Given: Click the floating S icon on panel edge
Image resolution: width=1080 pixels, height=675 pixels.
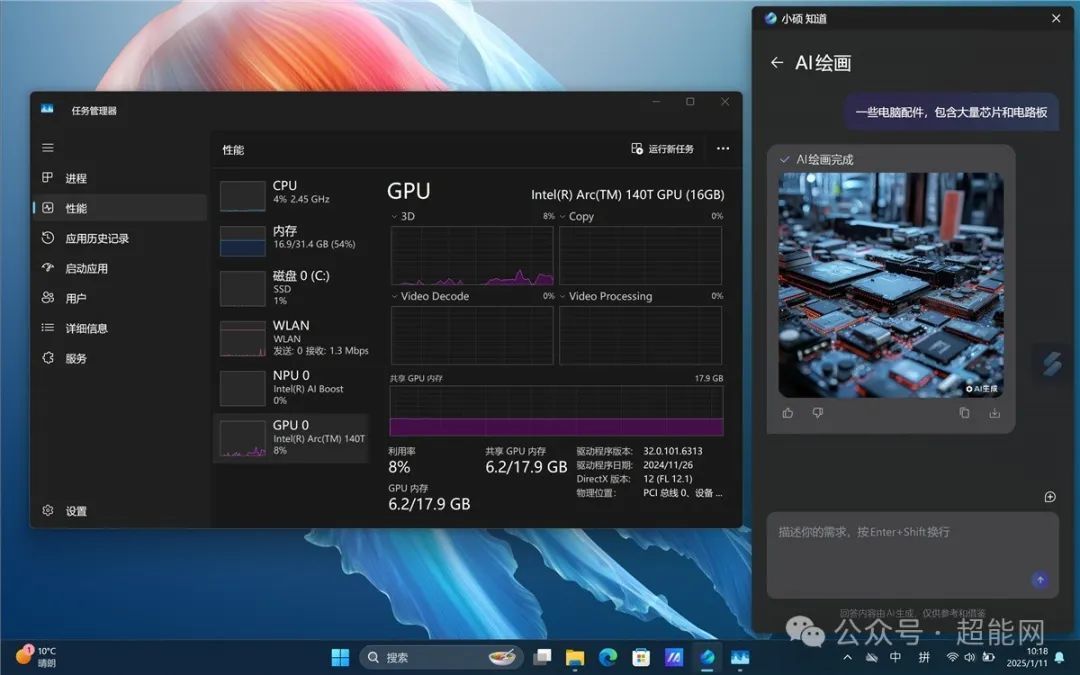Looking at the screenshot, I should 1051,363.
